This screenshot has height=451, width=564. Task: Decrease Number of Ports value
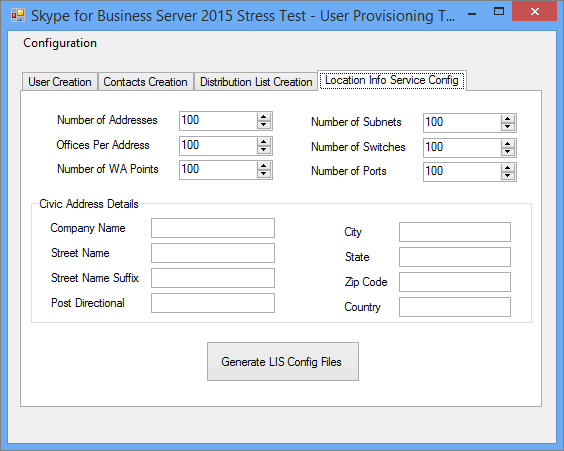pyautogui.click(x=508, y=176)
